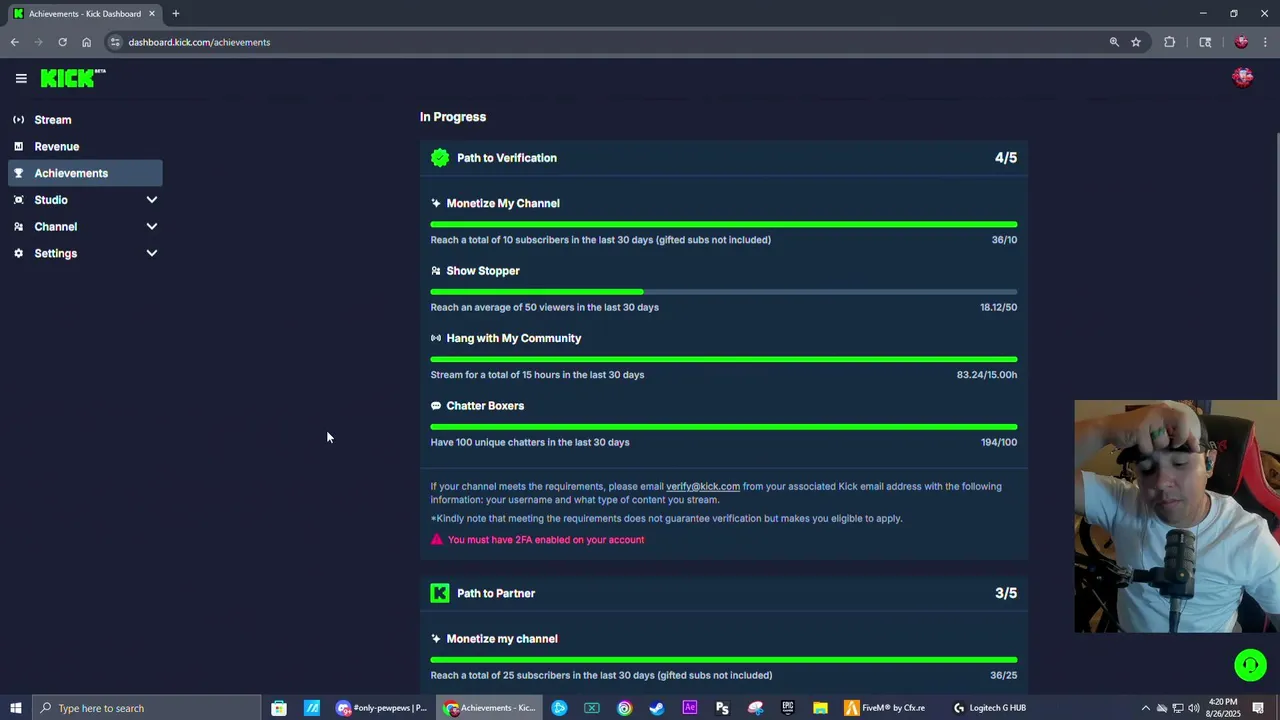Open the browser extensions puzzle icon
1280x720 pixels.
[x=1169, y=42]
